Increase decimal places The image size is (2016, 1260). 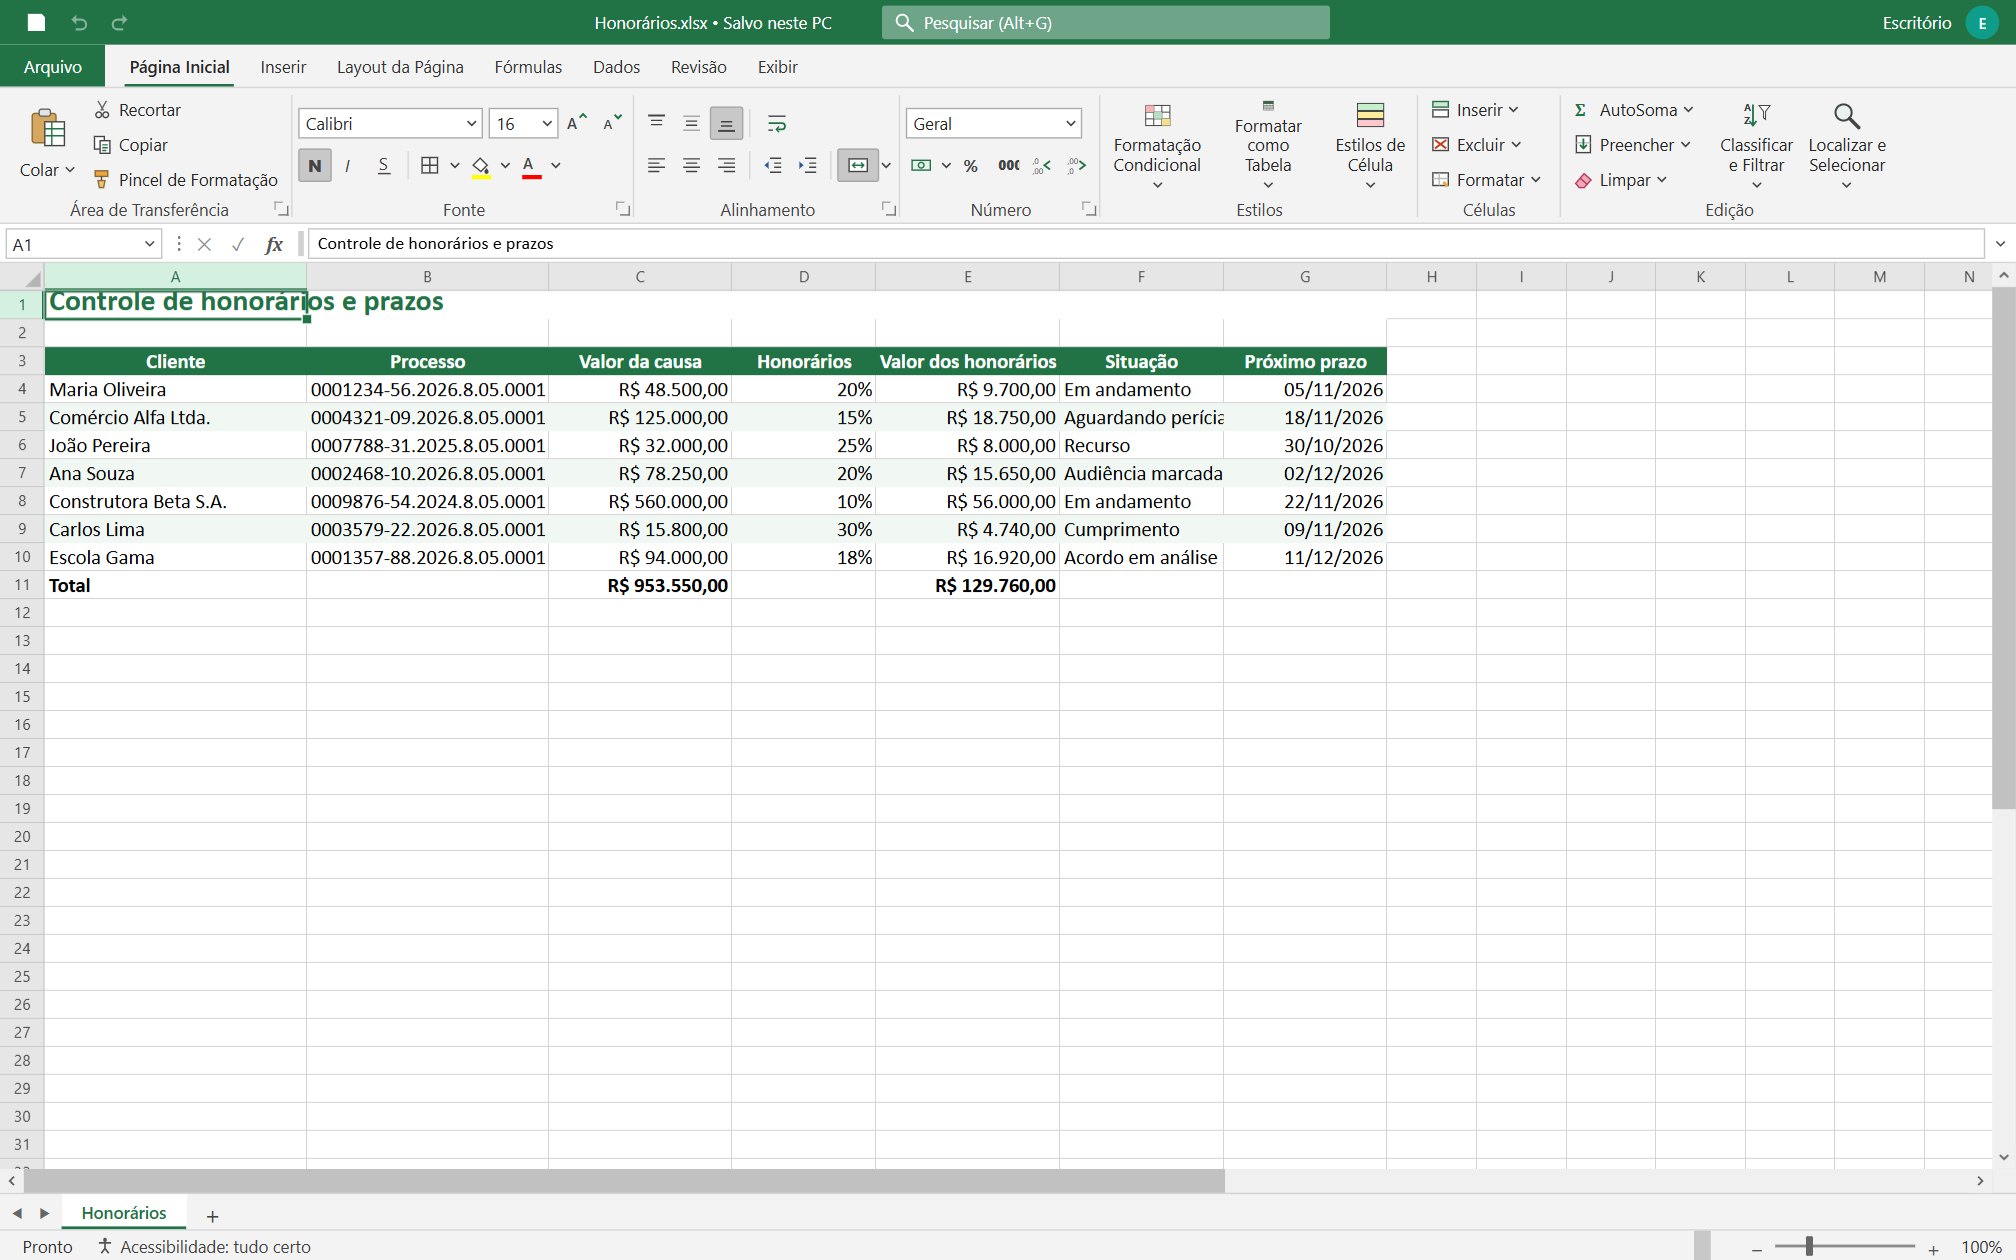pos(1042,165)
